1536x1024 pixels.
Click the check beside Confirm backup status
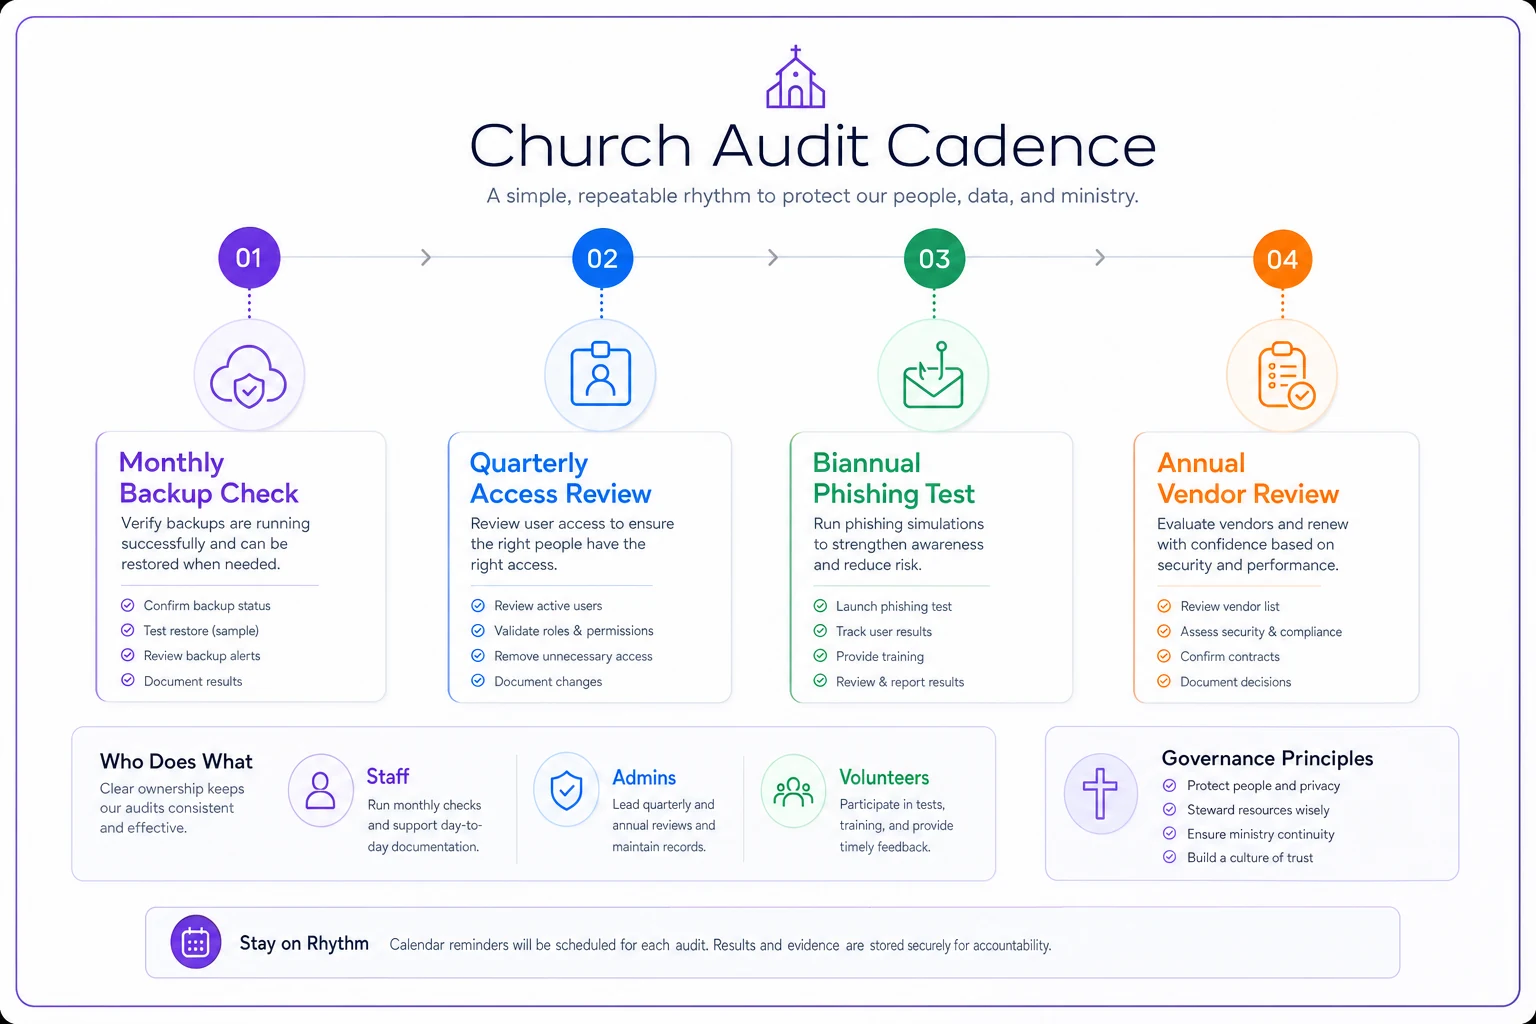click(128, 605)
